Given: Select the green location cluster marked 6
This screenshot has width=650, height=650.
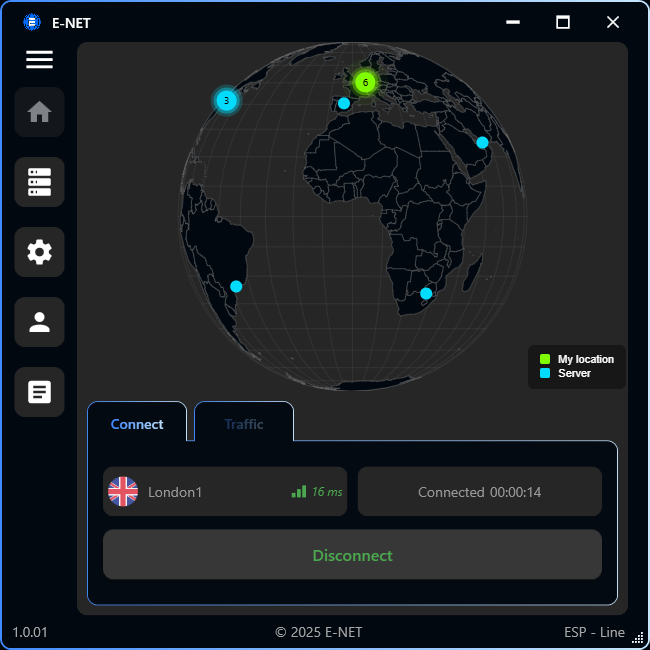Looking at the screenshot, I should pos(365,82).
